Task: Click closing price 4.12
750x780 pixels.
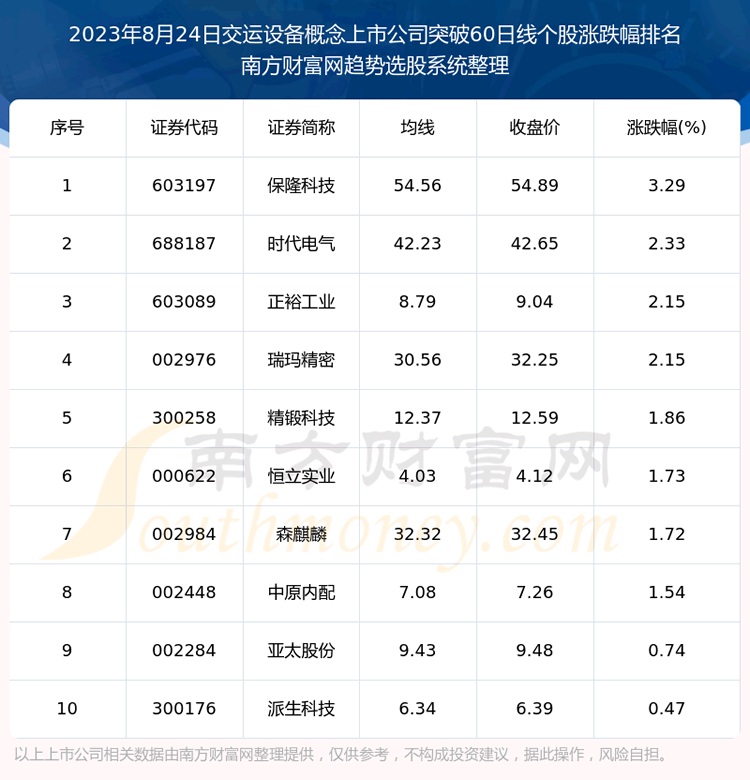Action: tap(535, 476)
